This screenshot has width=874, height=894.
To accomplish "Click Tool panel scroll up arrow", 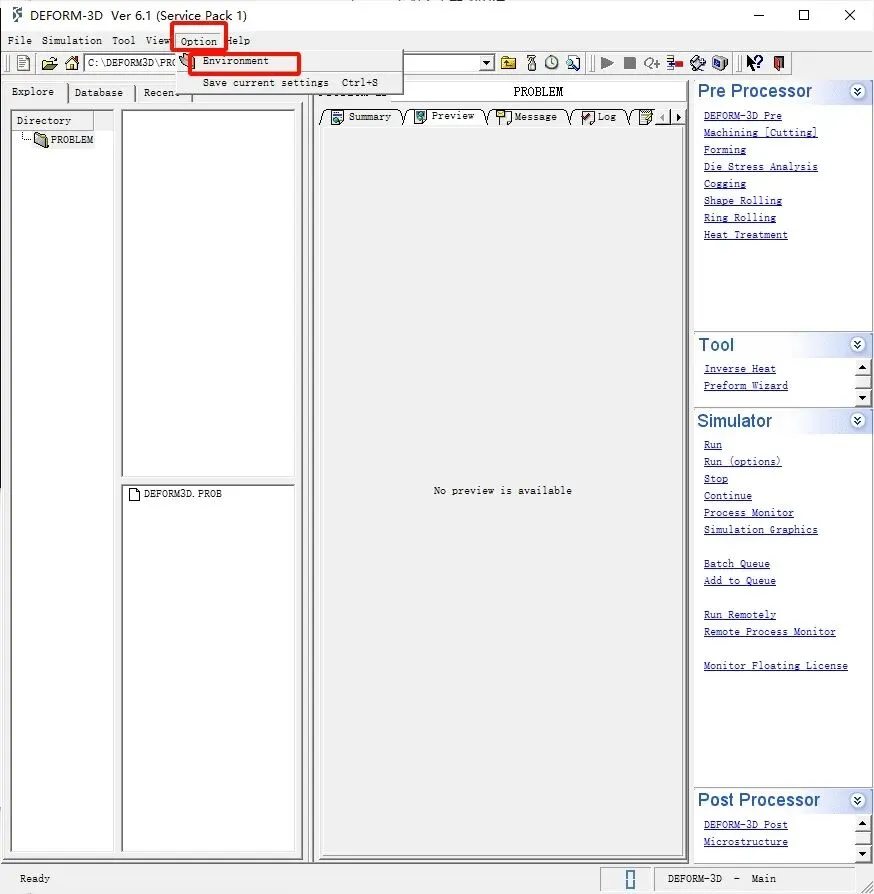I will (863, 367).
